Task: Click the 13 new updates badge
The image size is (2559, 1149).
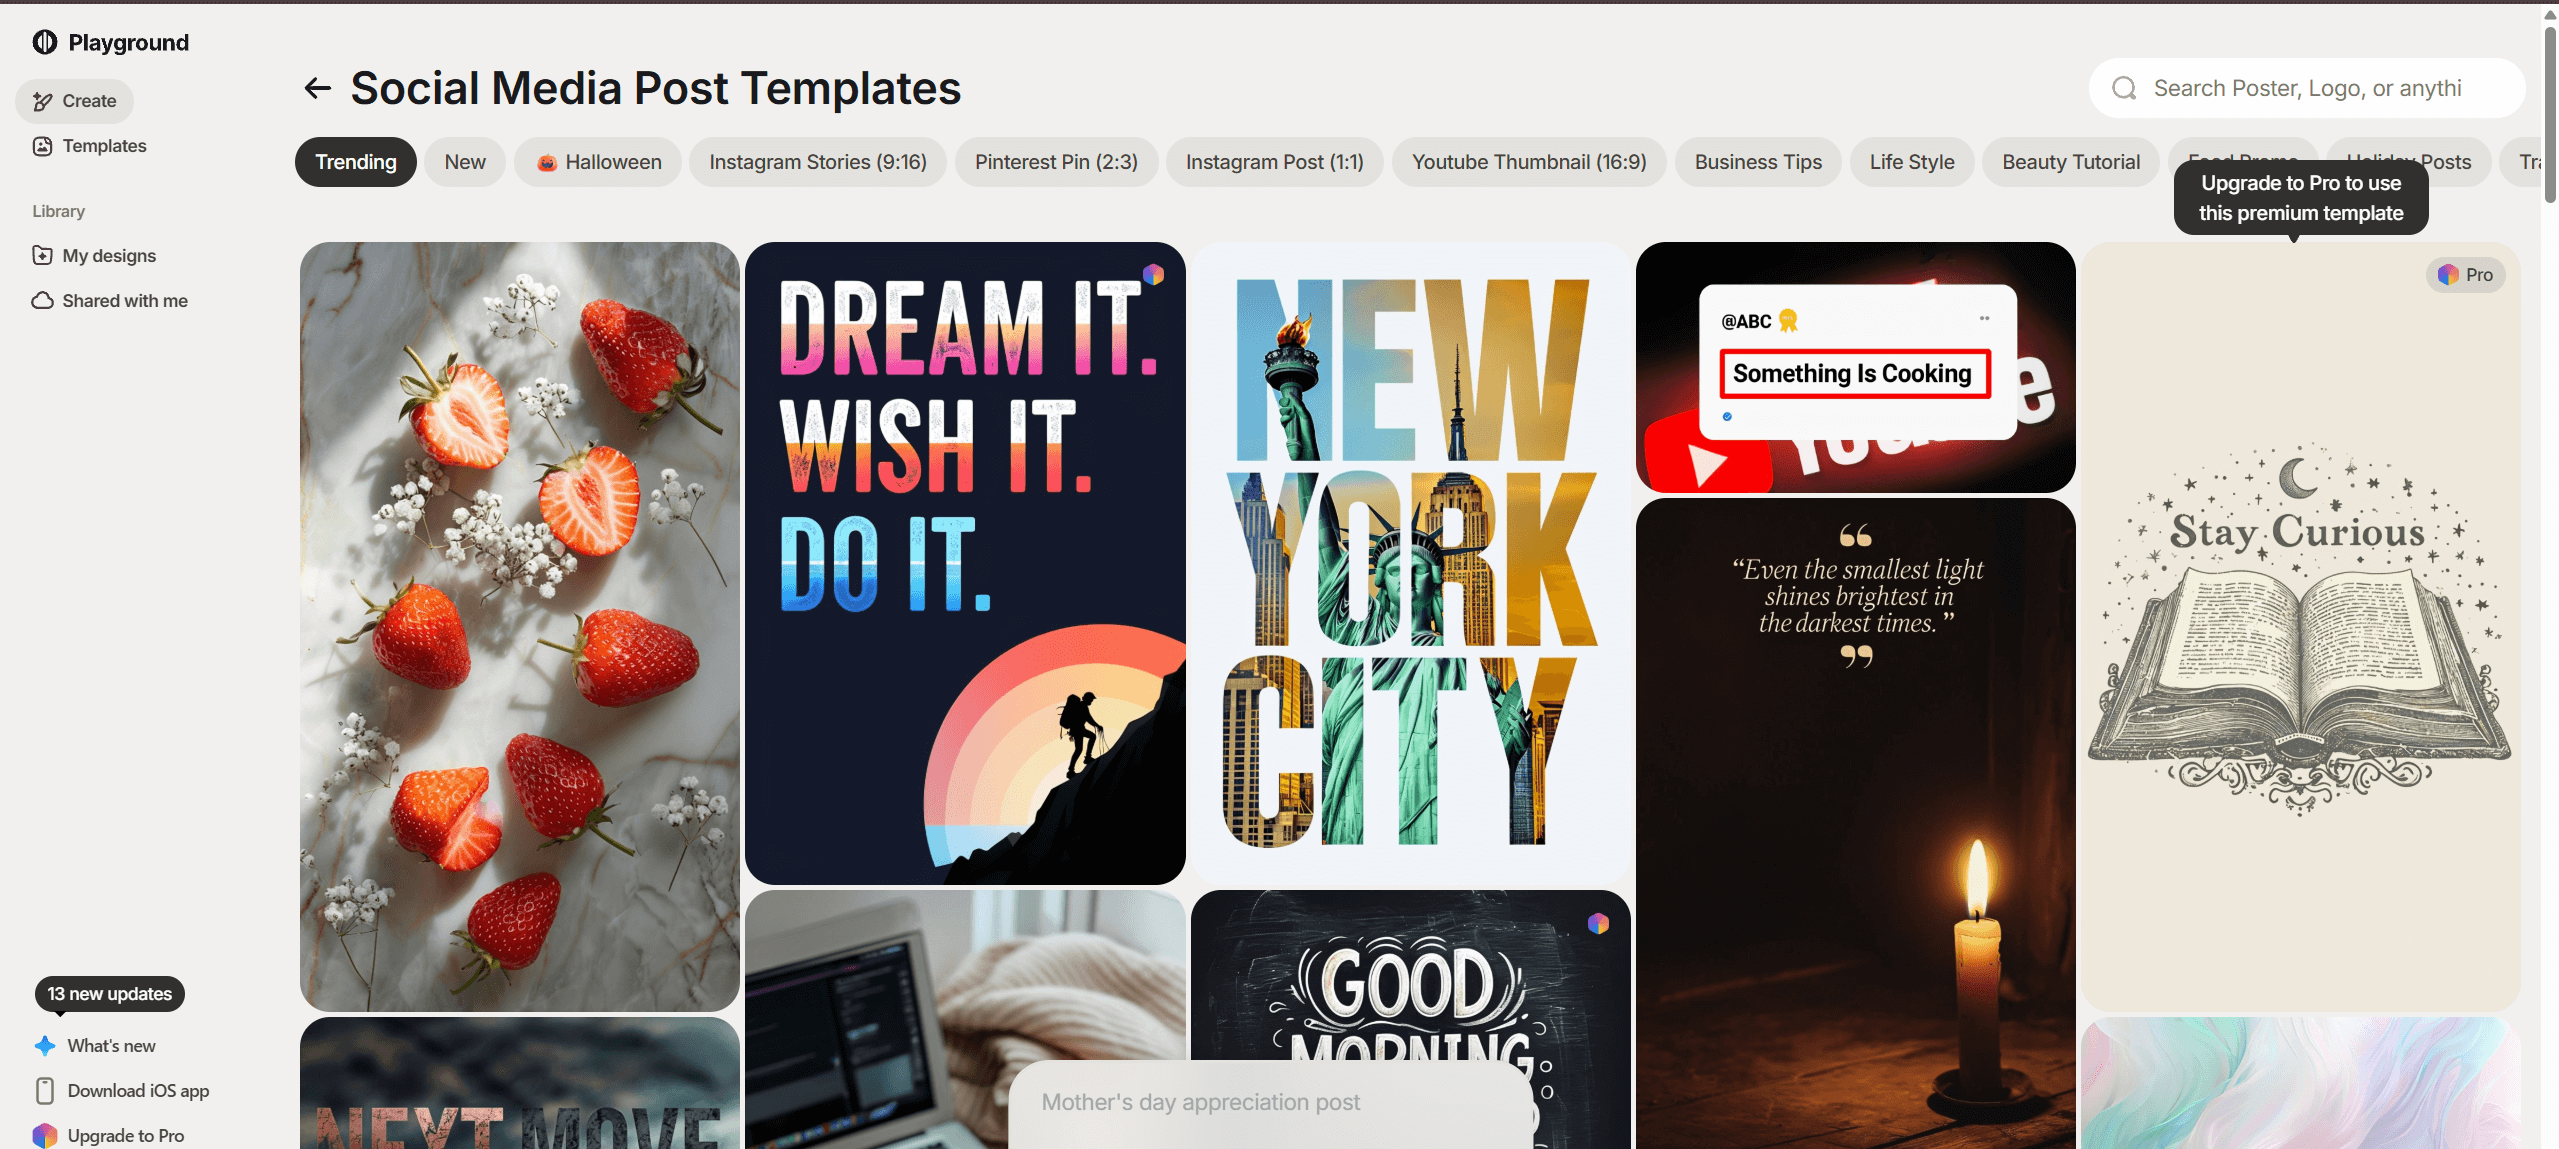Action: (110, 994)
